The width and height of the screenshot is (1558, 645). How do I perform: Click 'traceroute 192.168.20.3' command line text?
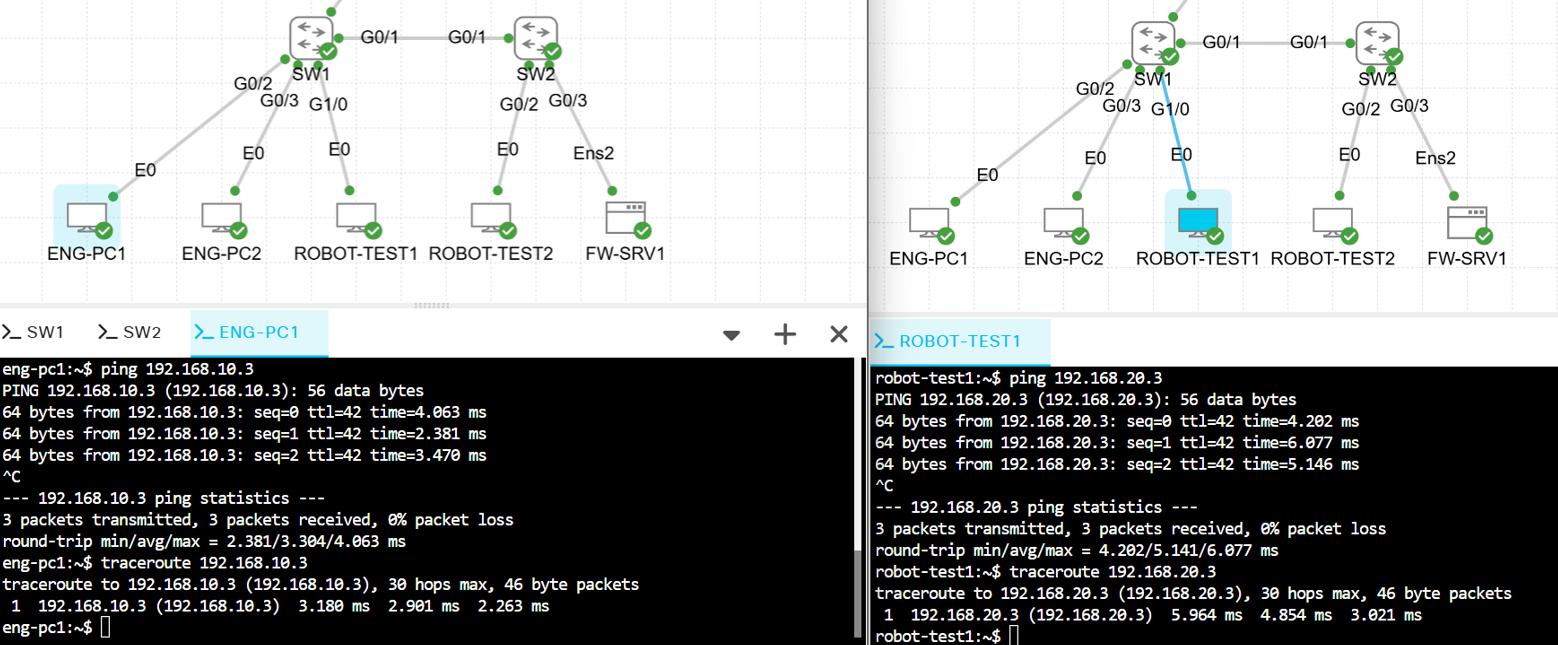[1113, 572]
